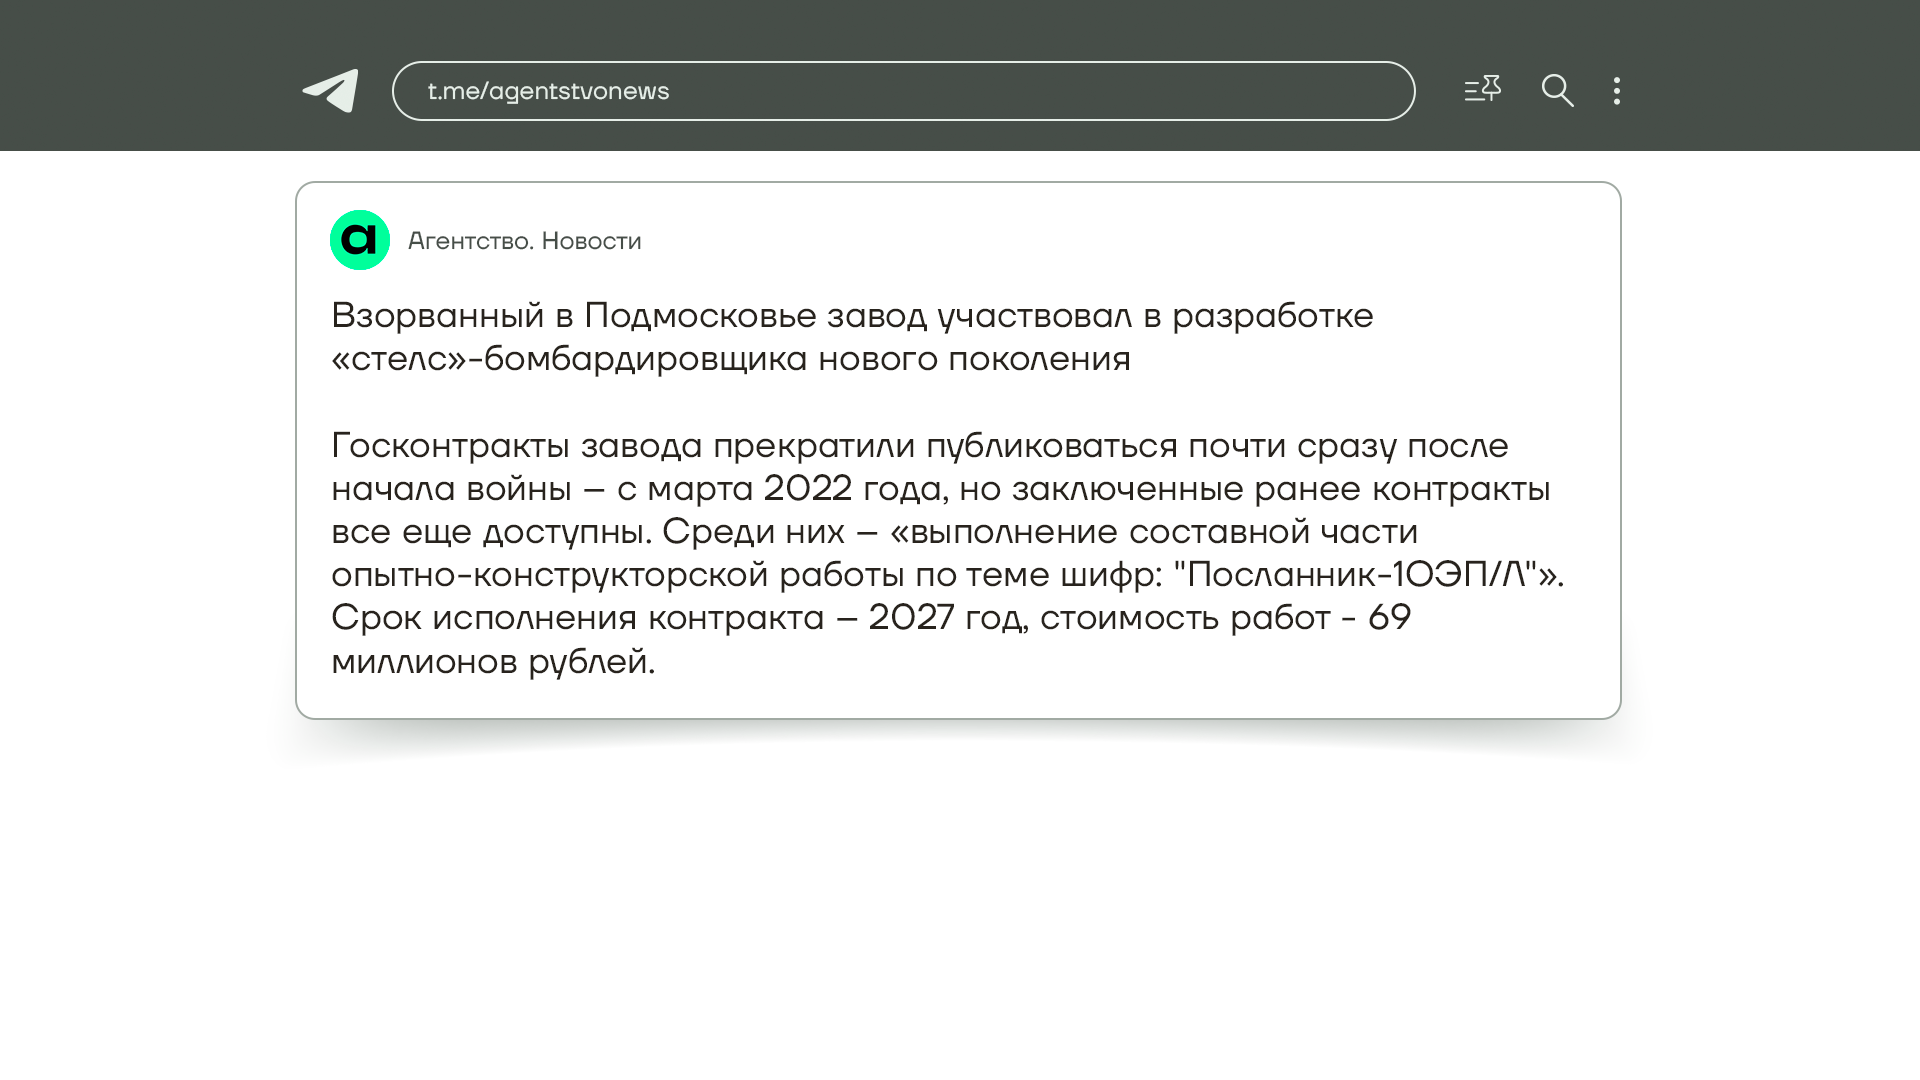1920x1080 pixels.
Task: Click the phrase опытно-конструкторской работы
Action: click(618, 575)
